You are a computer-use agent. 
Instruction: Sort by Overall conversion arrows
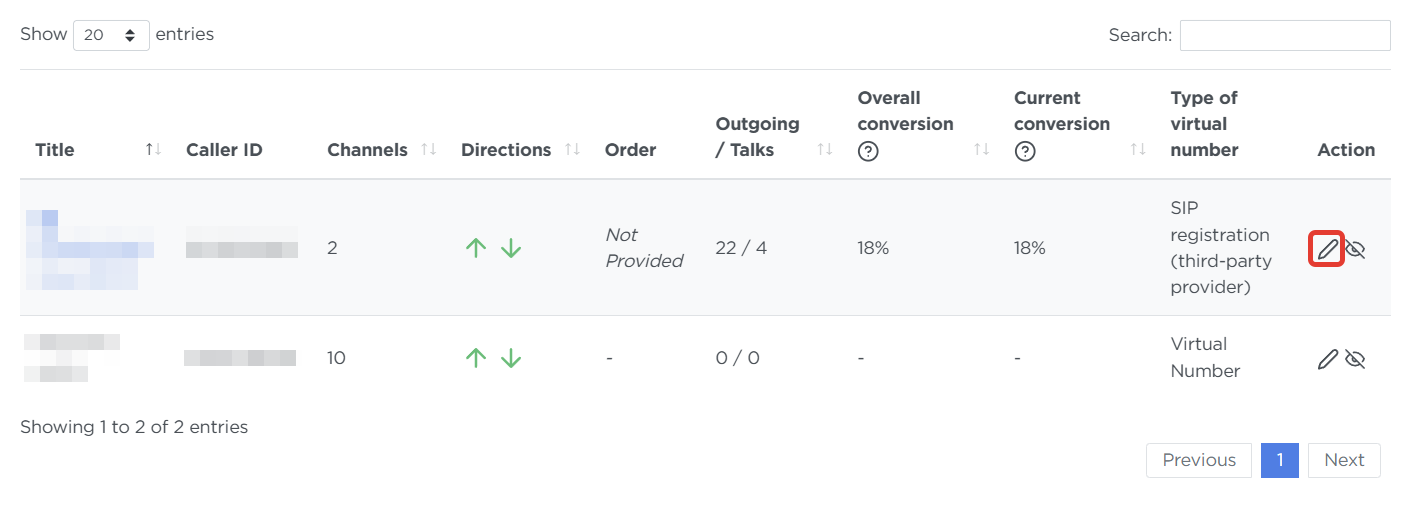981,149
